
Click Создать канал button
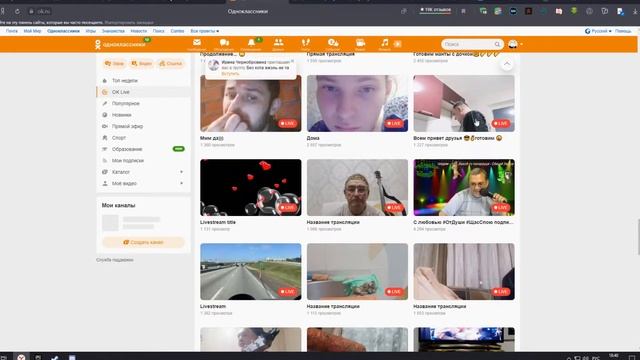[143, 242]
